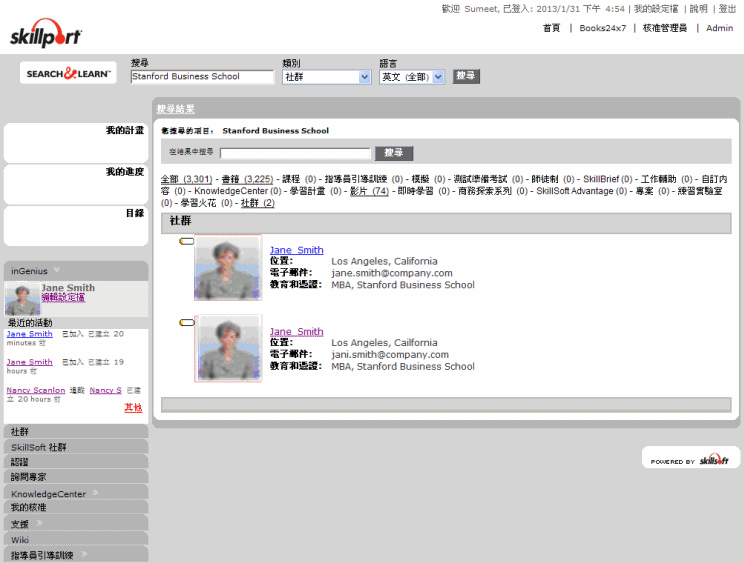Open 說明 help link
744x563 pixels.
pyautogui.click(x=698, y=9)
